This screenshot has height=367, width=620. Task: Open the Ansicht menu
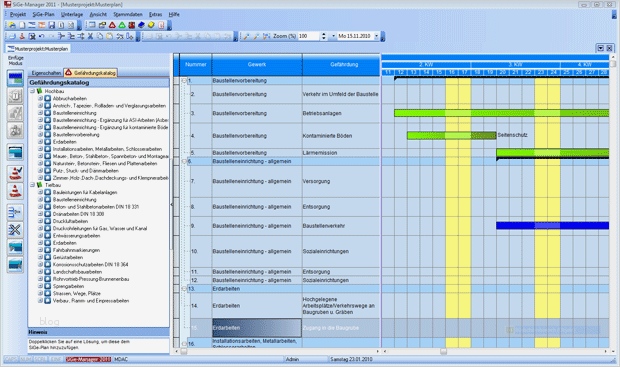(98, 14)
